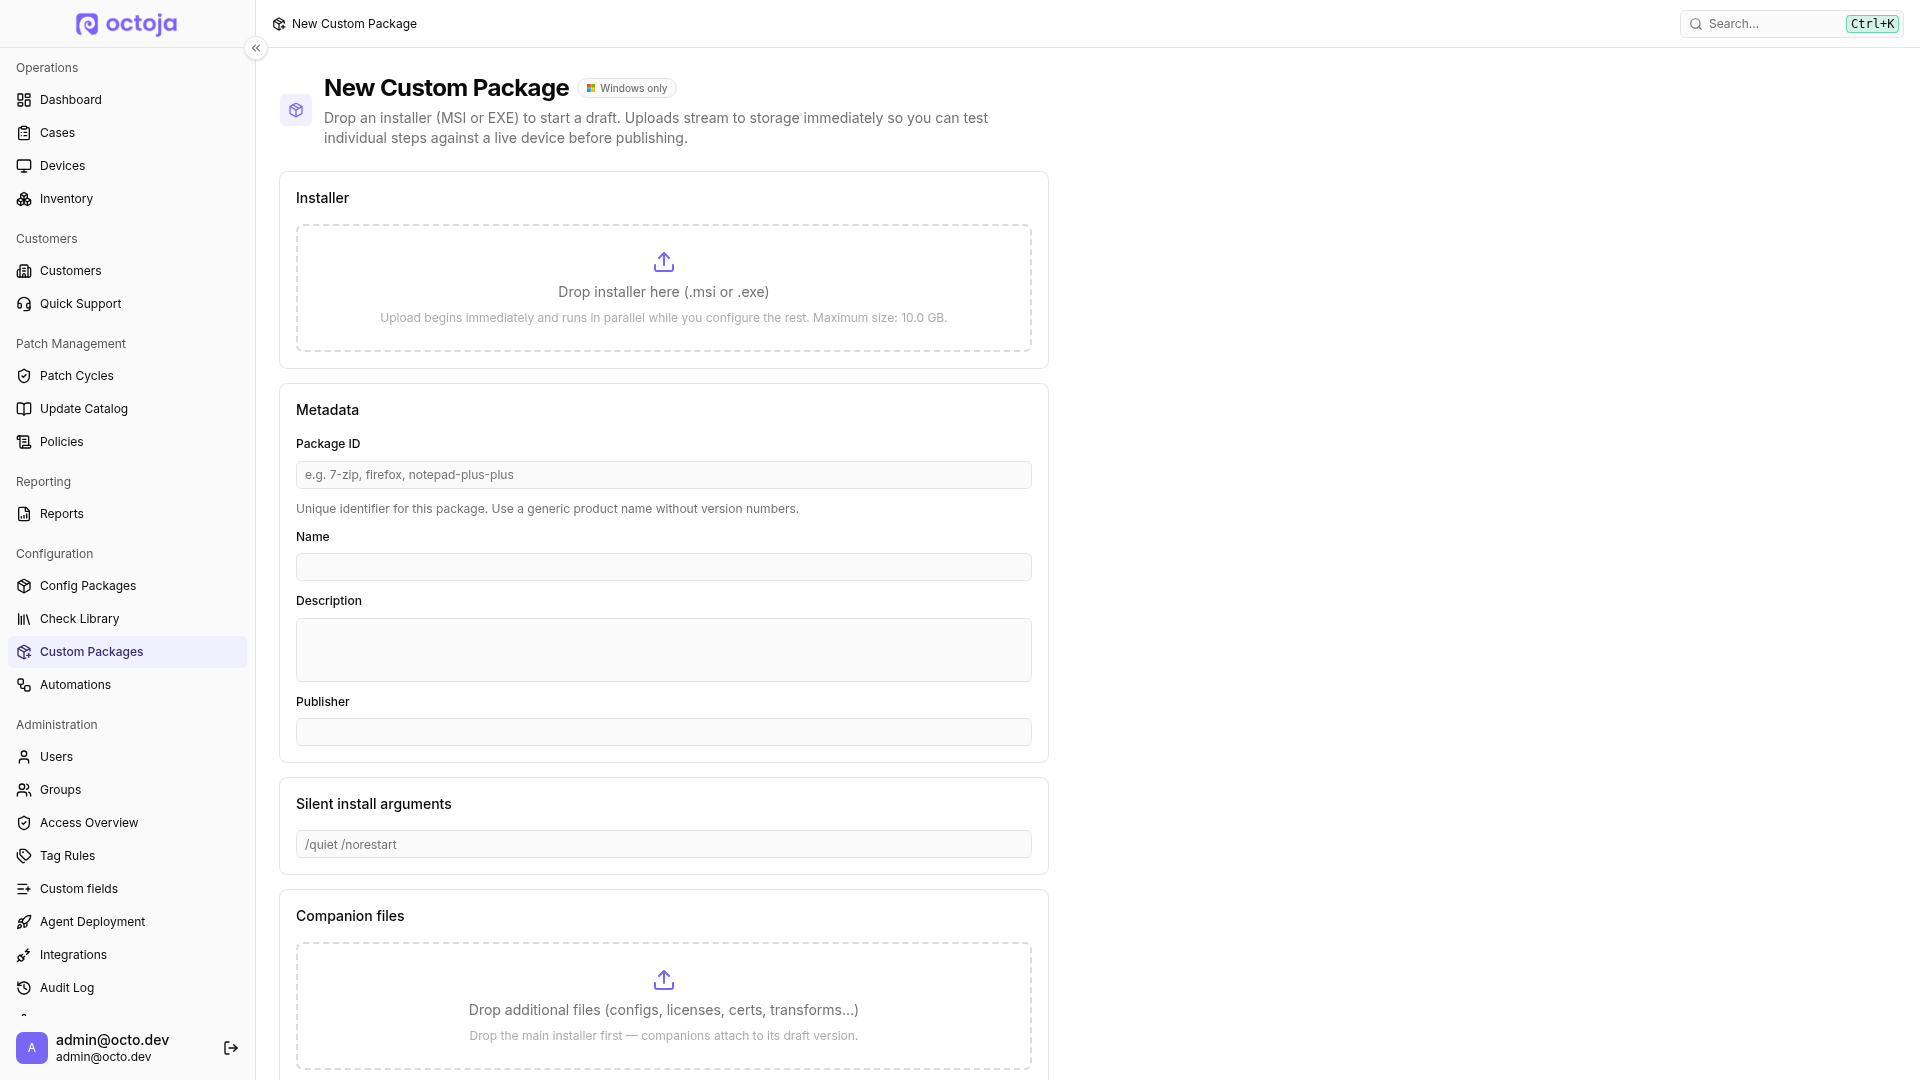This screenshot has width=1920, height=1080.
Task: Focus the Name input field
Action: coord(664,567)
